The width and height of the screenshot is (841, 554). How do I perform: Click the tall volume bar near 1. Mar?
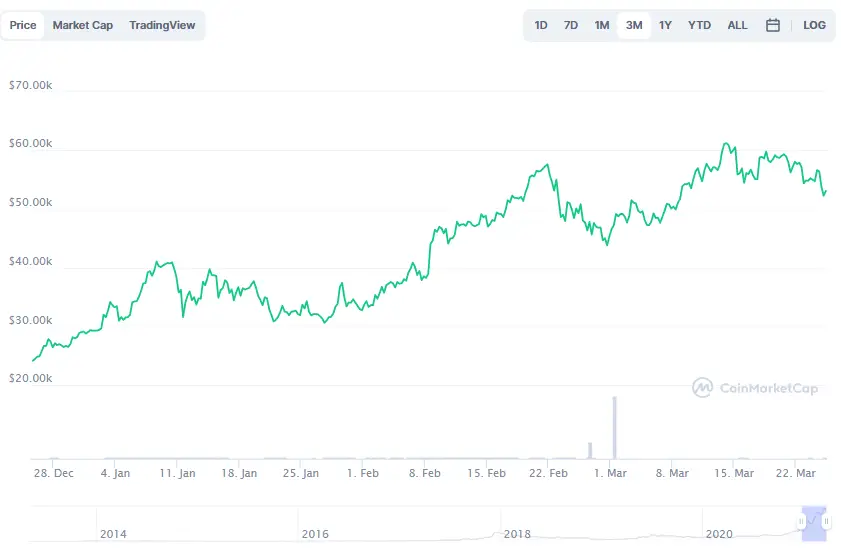tap(615, 427)
